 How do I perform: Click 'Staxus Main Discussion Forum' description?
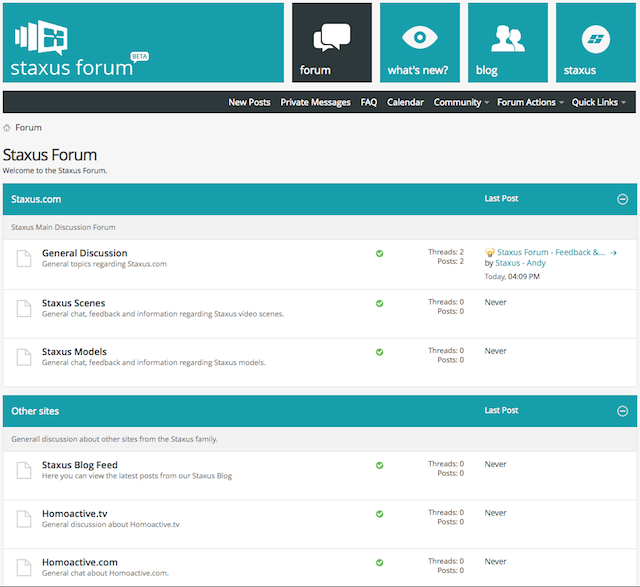63,227
